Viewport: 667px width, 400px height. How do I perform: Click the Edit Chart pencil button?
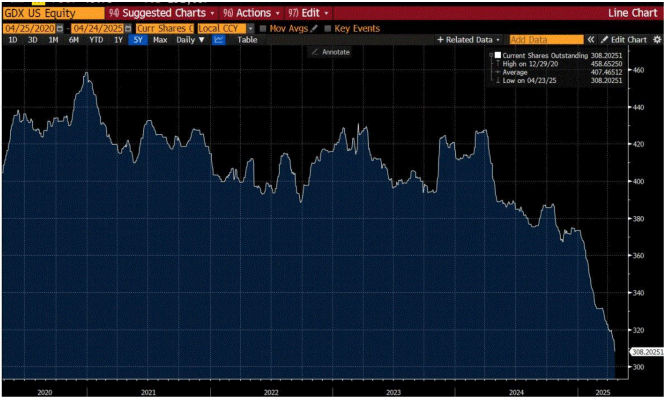click(x=625, y=40)
